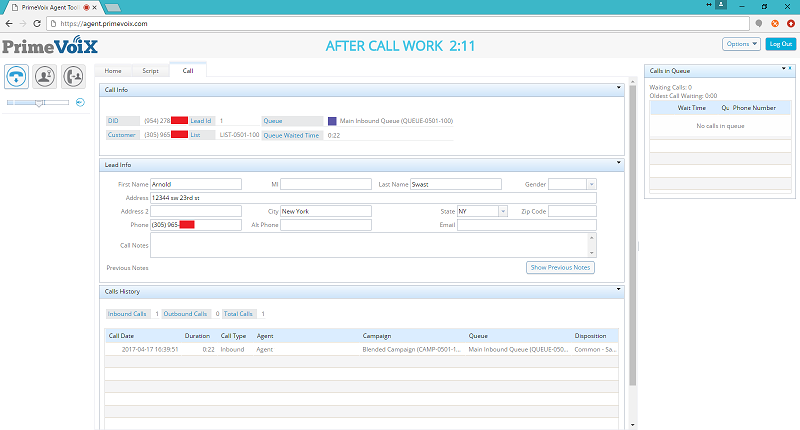Click the First Name field
Viewport: 800px width, 430px height.
[196, 184]
